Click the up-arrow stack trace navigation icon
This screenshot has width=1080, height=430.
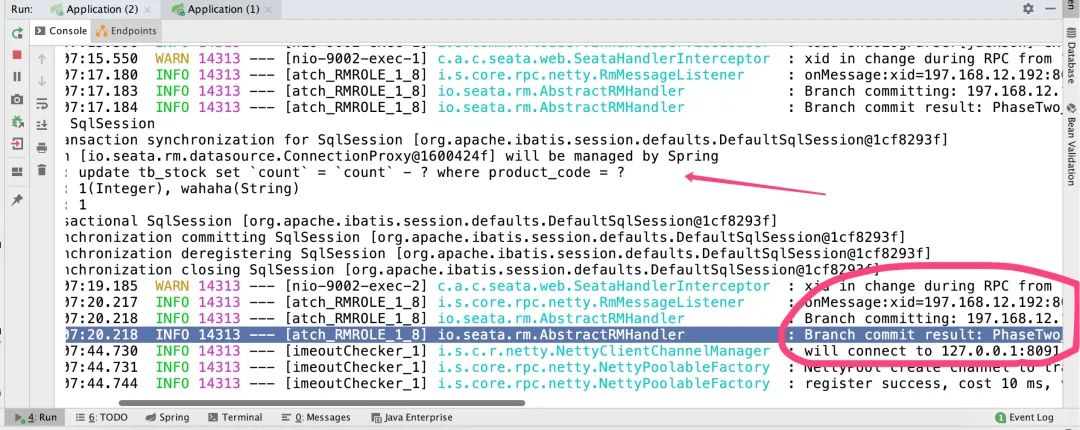(41, 59)
